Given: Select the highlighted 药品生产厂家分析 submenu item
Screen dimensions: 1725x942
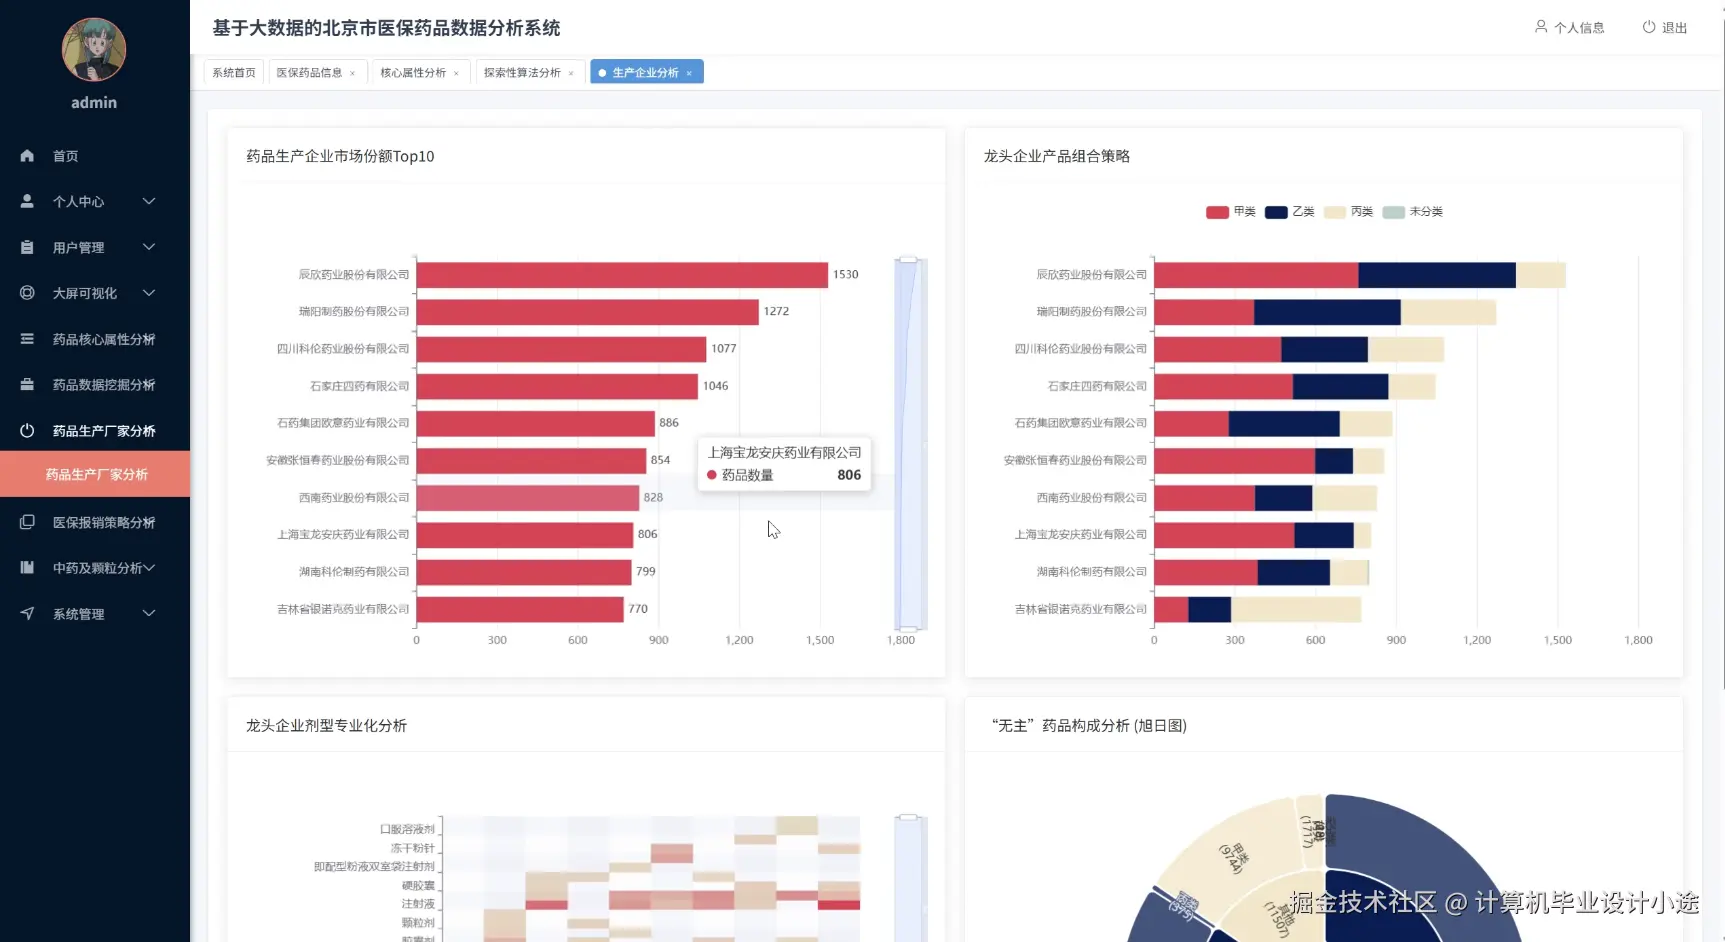Looking at the screenshot, I should [95, 474].
